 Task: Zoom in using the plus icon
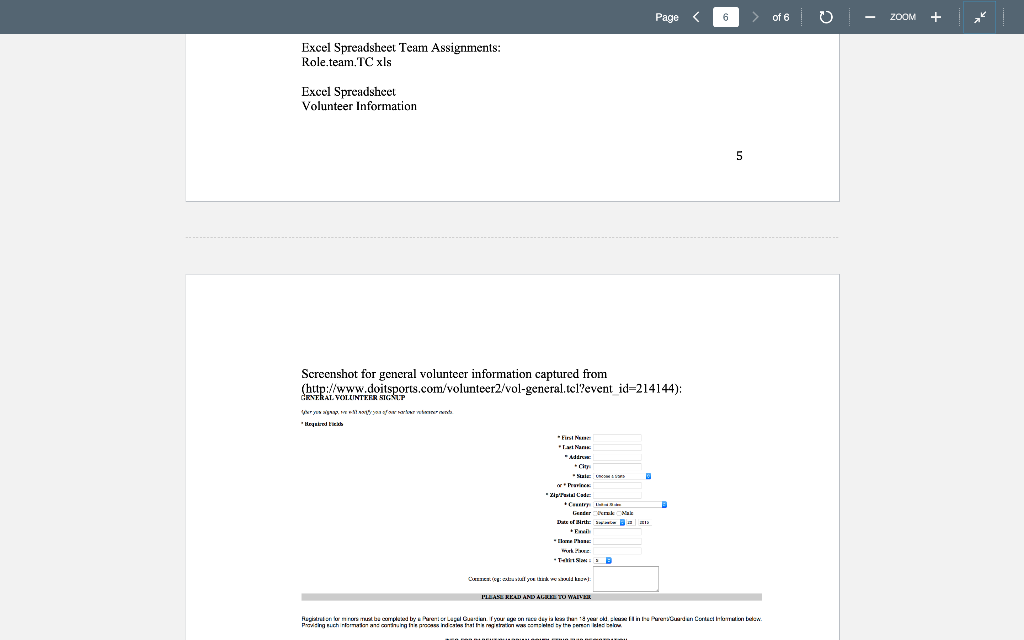(x=935, y=17)
